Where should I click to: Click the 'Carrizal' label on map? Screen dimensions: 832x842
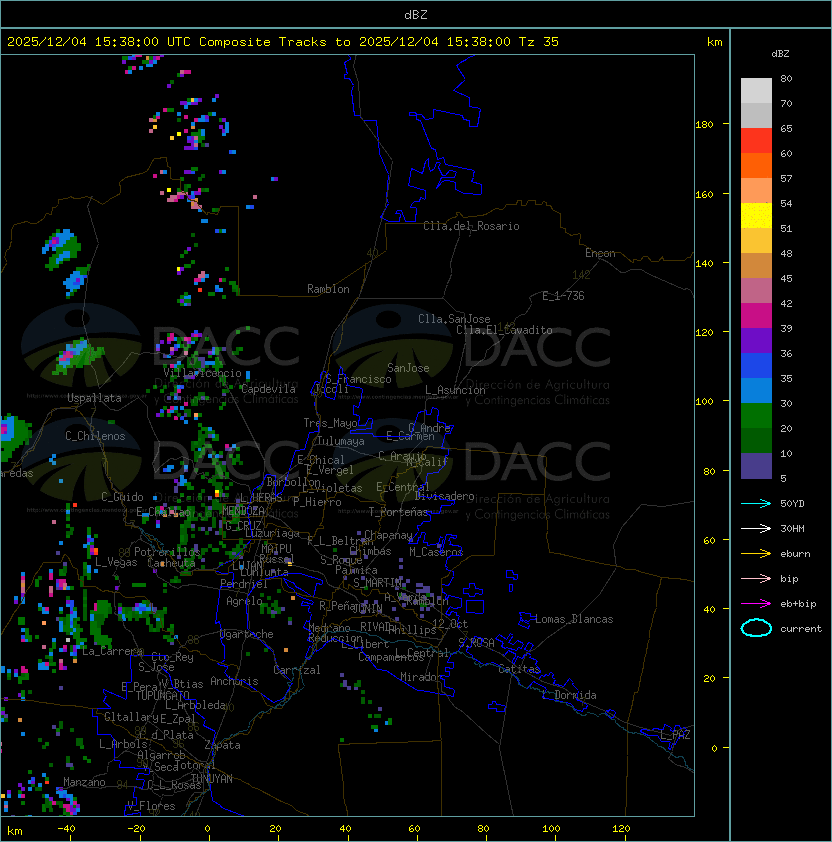[296, 670]
